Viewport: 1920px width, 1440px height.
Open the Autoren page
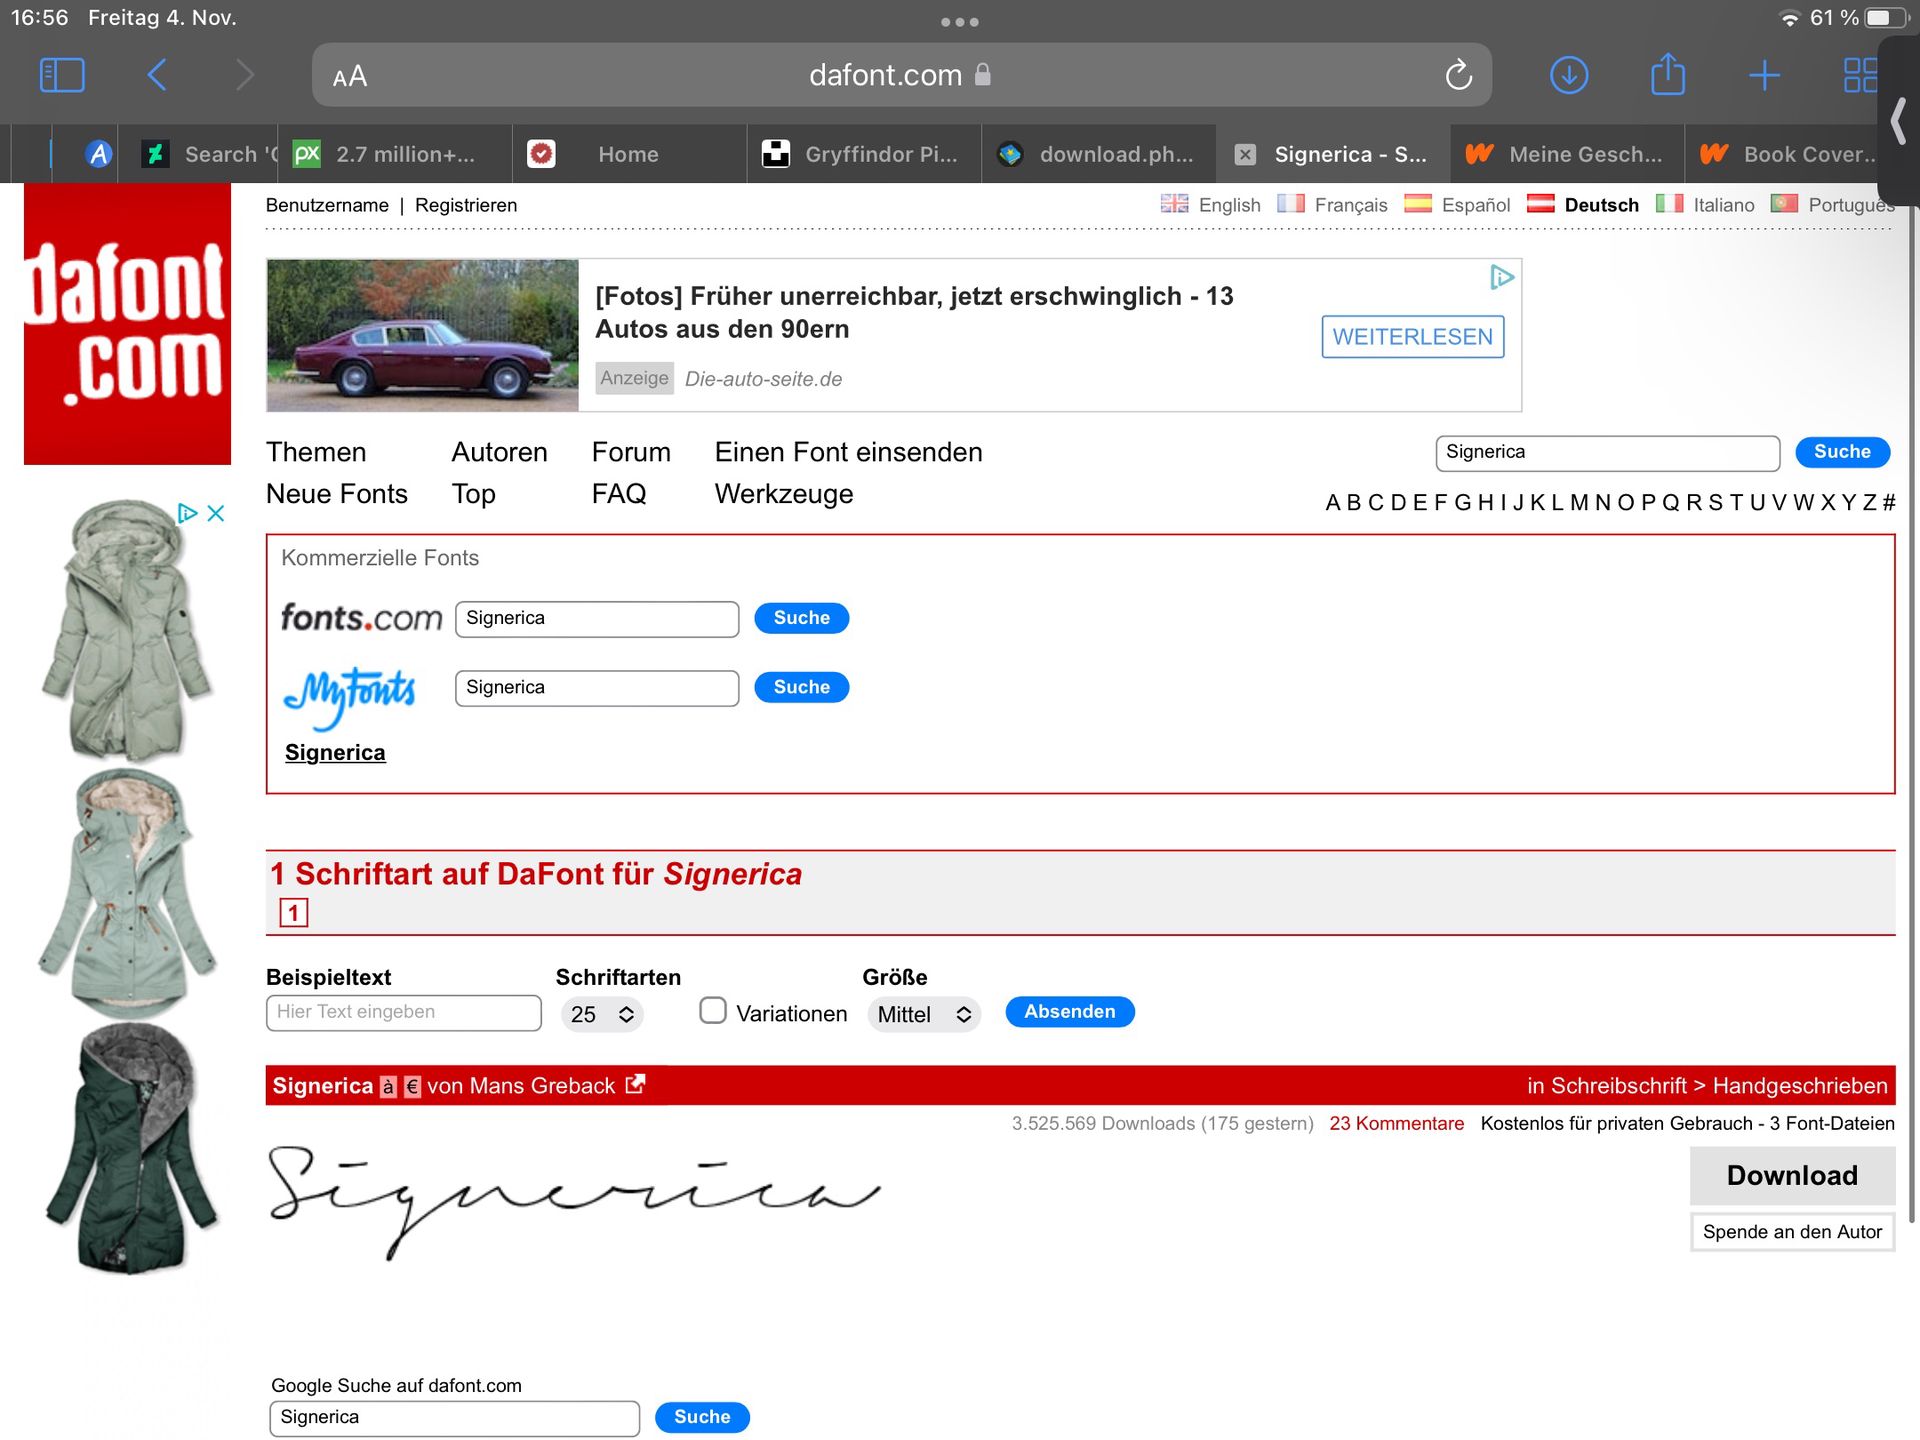(x=499, y=452)
